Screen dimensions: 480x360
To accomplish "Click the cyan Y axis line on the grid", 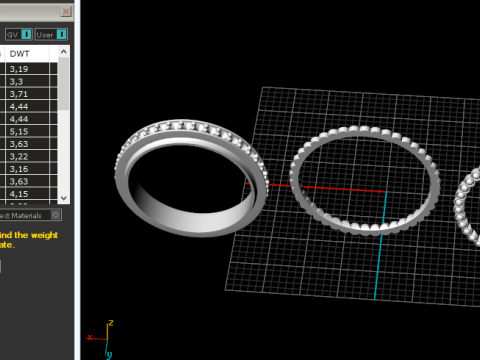I will tap(380, 245).
